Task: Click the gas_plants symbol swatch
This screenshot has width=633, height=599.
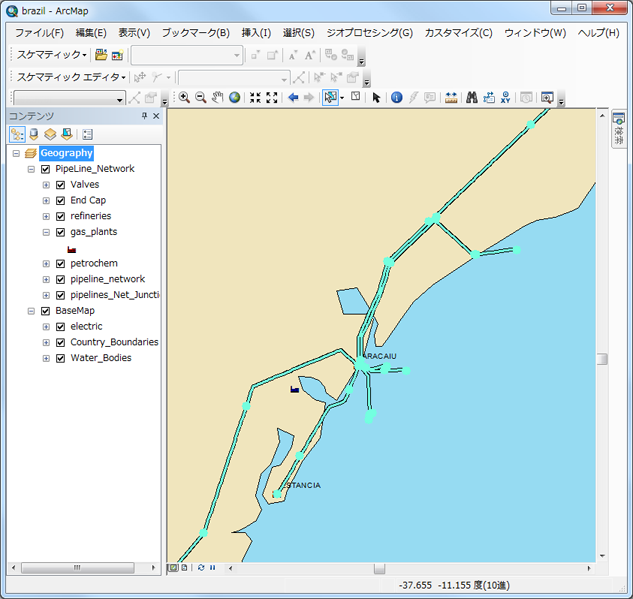Action: tap(72, 248)
